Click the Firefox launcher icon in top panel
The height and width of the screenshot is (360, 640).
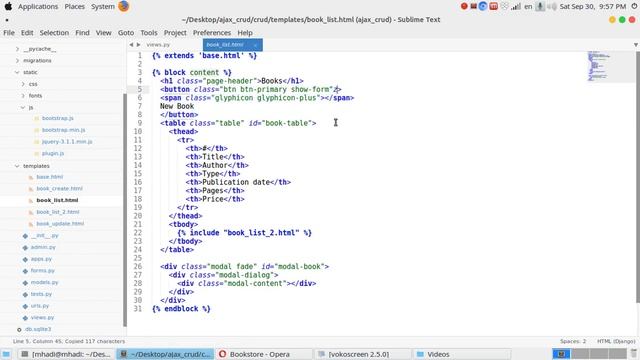point(124,6)
